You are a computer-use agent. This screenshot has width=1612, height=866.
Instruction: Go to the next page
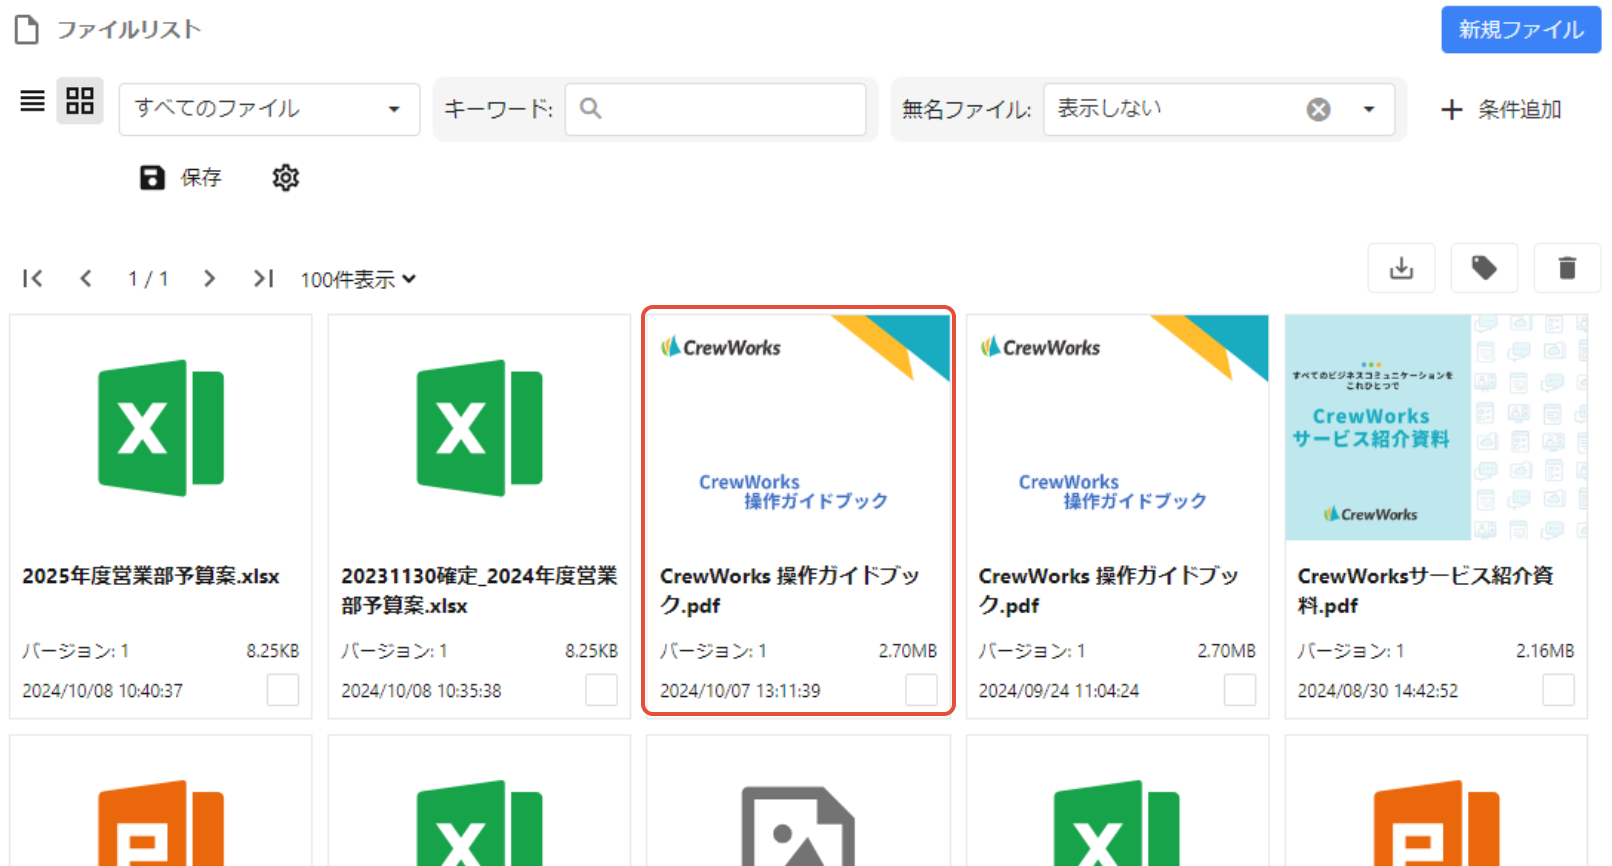[x=209, y=278]
